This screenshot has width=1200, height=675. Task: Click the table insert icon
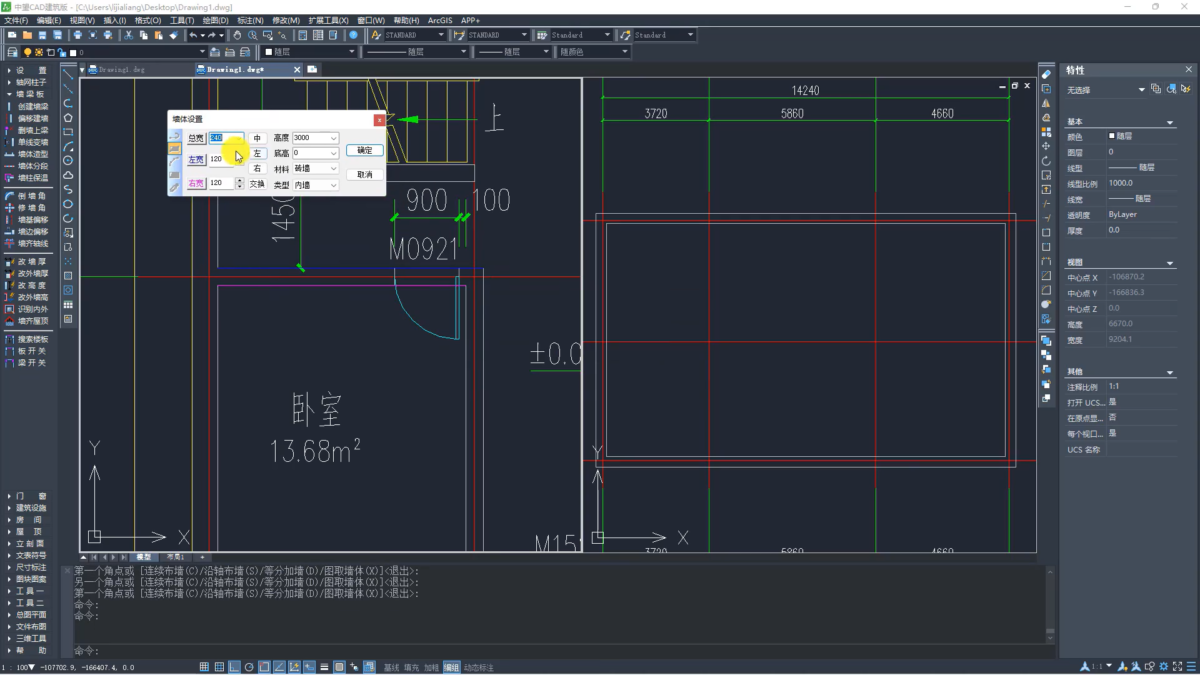[x=68, y=305]
